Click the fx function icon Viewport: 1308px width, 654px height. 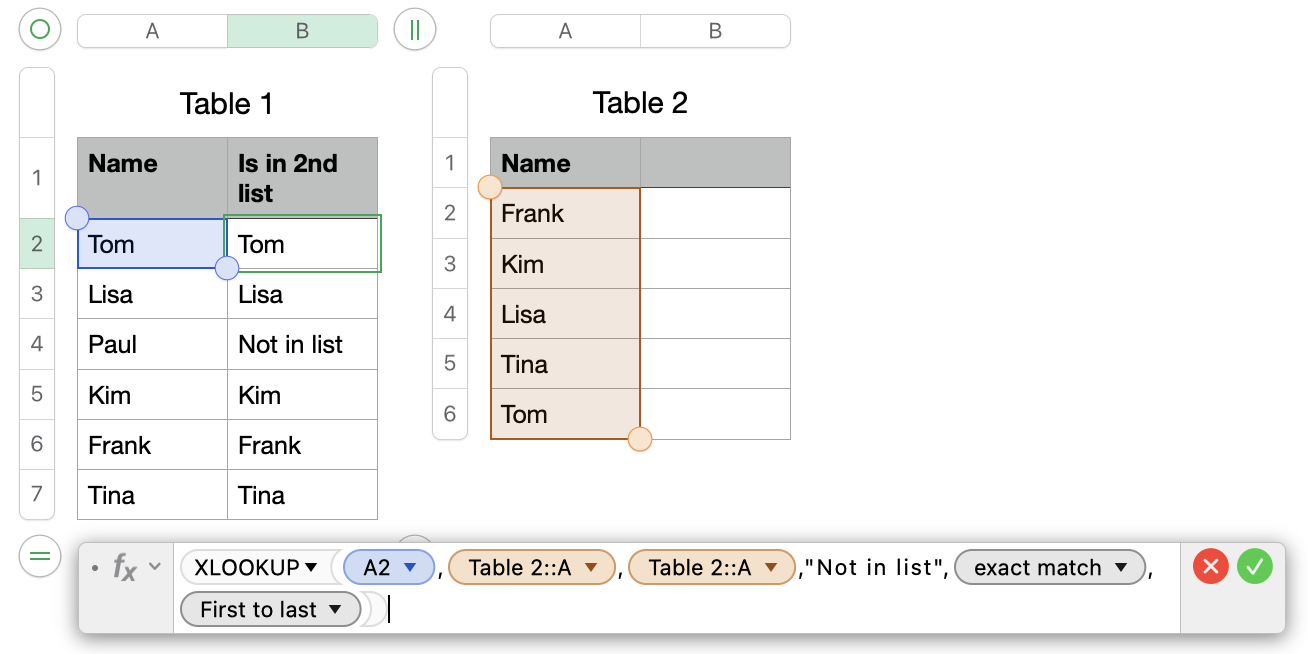124,568
